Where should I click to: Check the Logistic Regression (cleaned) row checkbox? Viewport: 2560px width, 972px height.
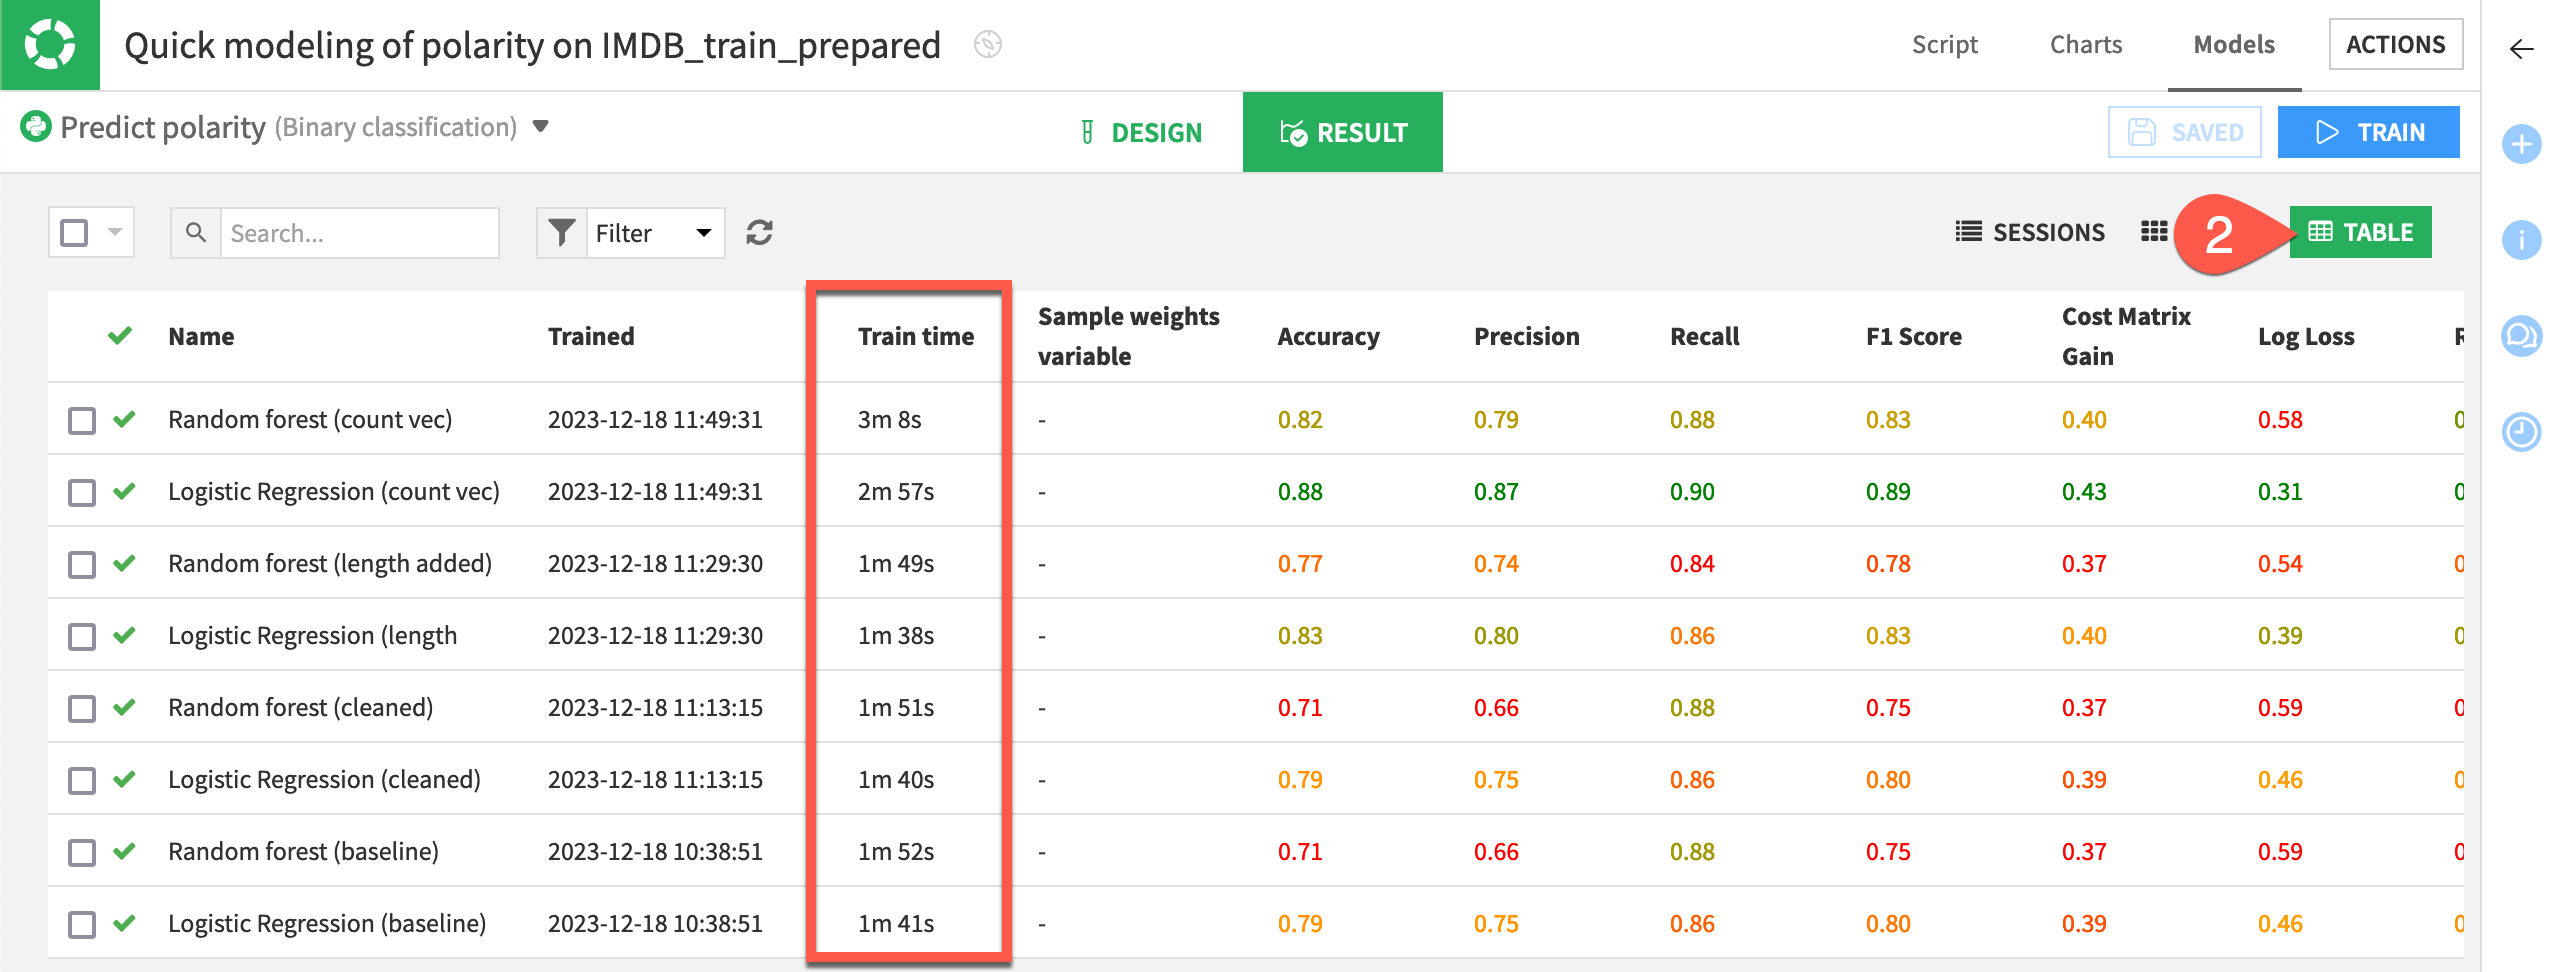point(82,780)
